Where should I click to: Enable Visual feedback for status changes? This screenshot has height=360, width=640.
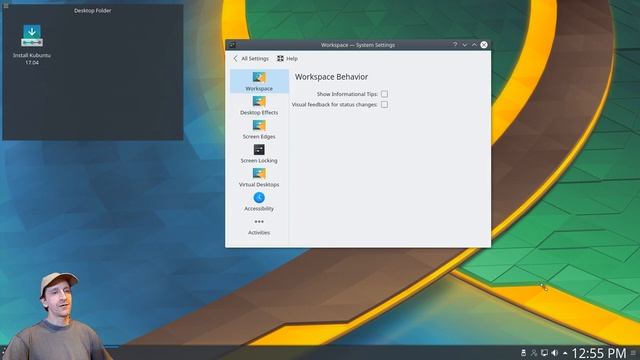384,104
